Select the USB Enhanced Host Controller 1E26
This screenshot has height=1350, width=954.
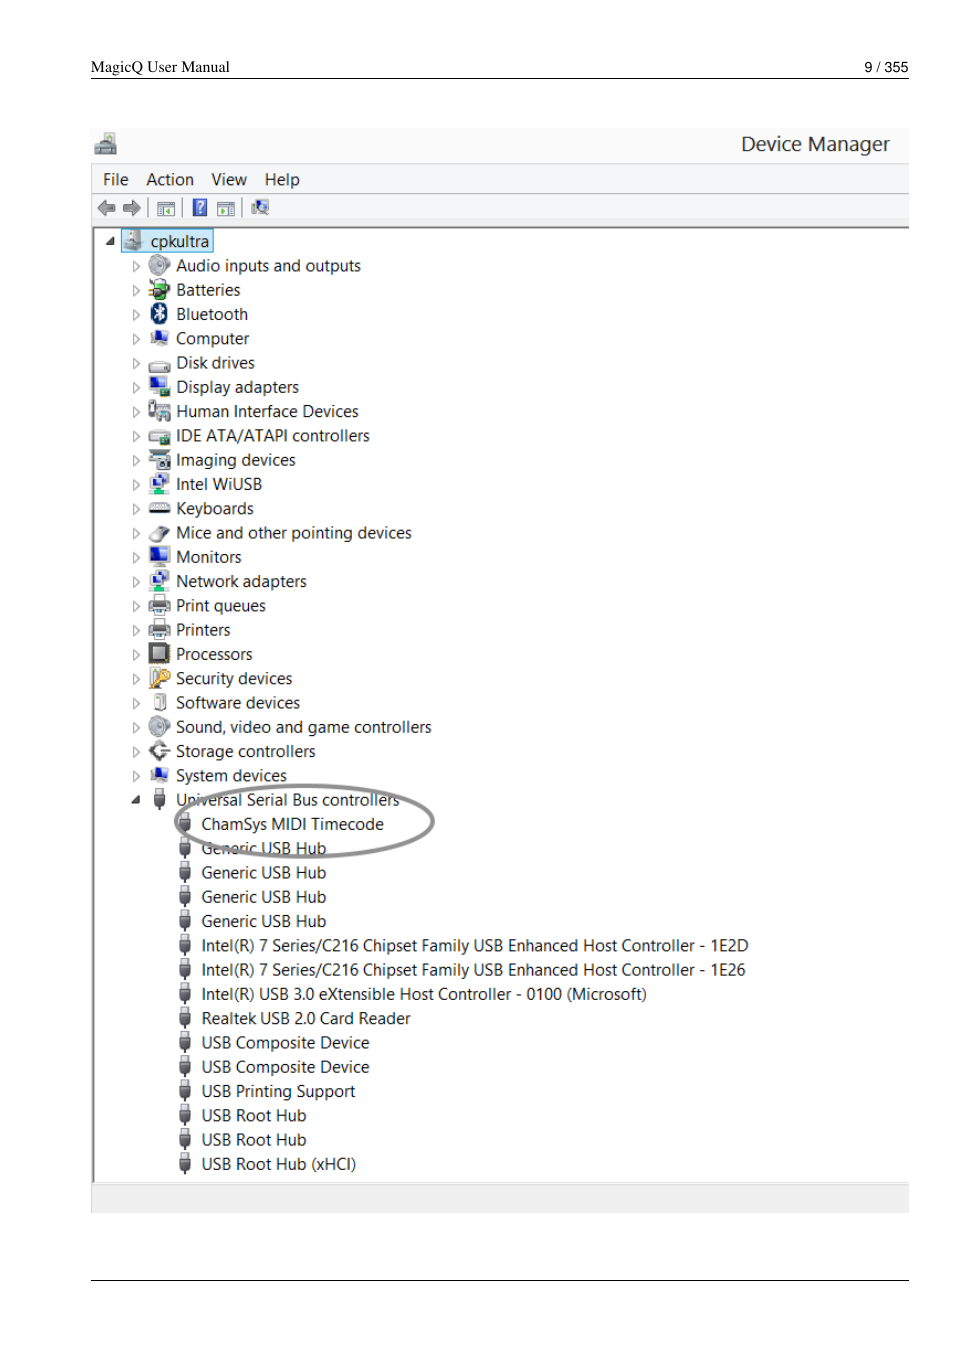[473, 970]
